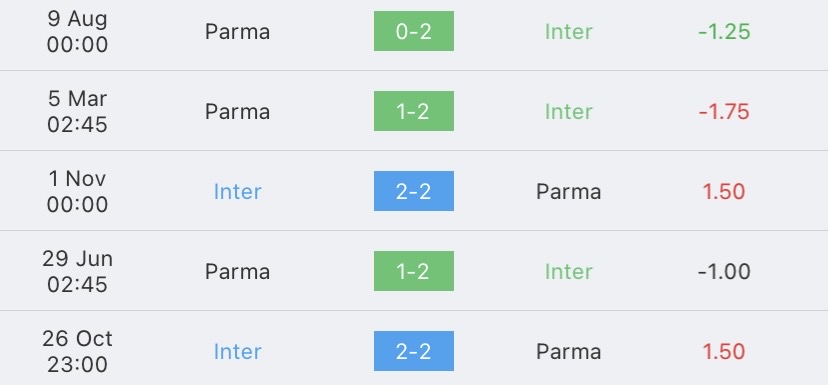Click the 1.50 handicap in 1 Nov row
The width and height of the screenshot is (828, 385).
(x=724, y=192)
